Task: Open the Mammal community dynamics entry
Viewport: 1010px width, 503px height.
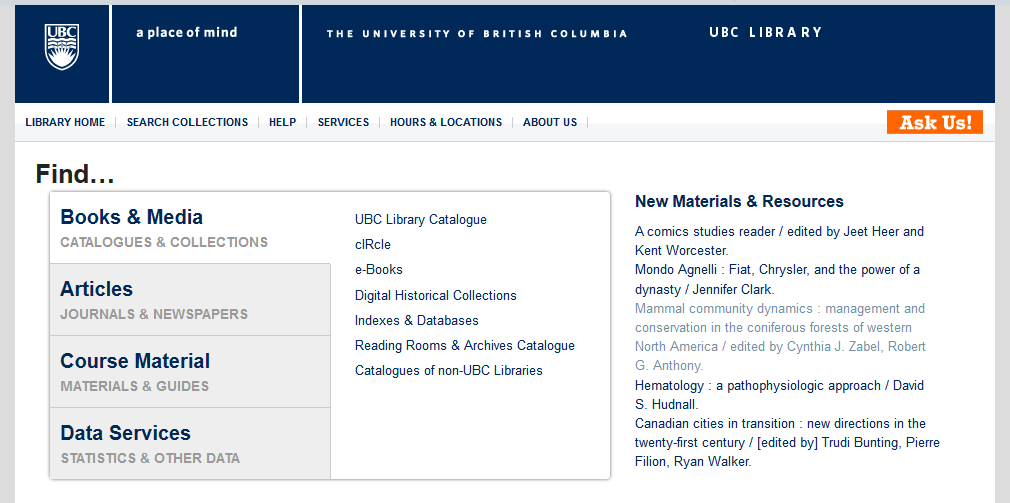Action: coord(780,337)
